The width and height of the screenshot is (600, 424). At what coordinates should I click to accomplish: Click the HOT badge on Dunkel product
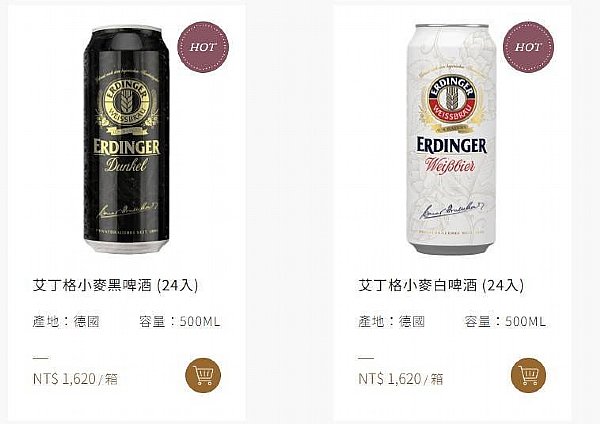point(203,47)
